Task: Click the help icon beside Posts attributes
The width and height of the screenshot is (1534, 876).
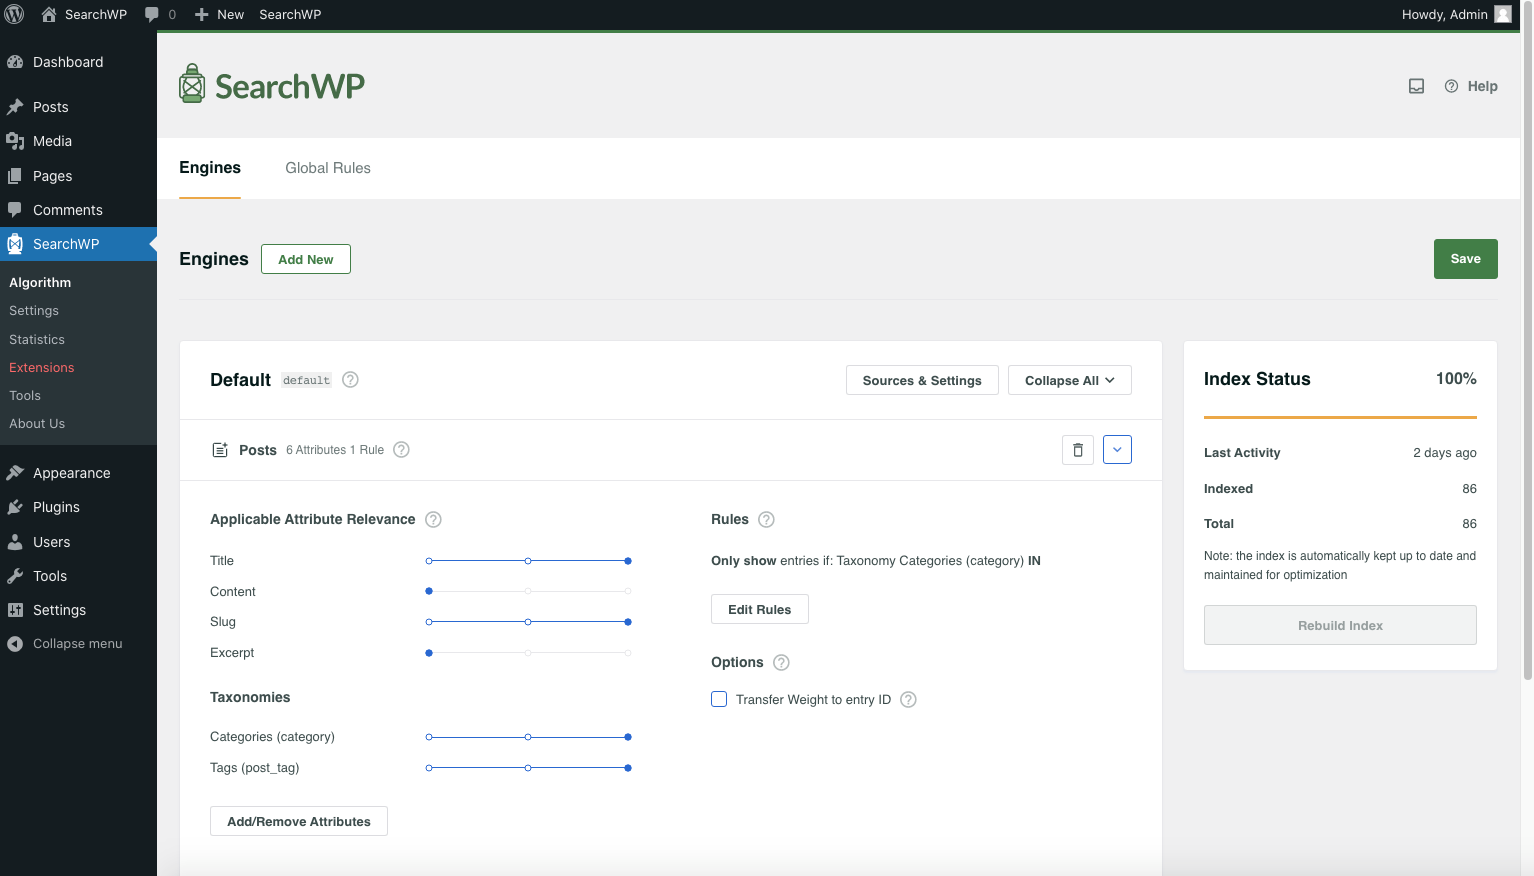Action: click(x=401, y=450)
